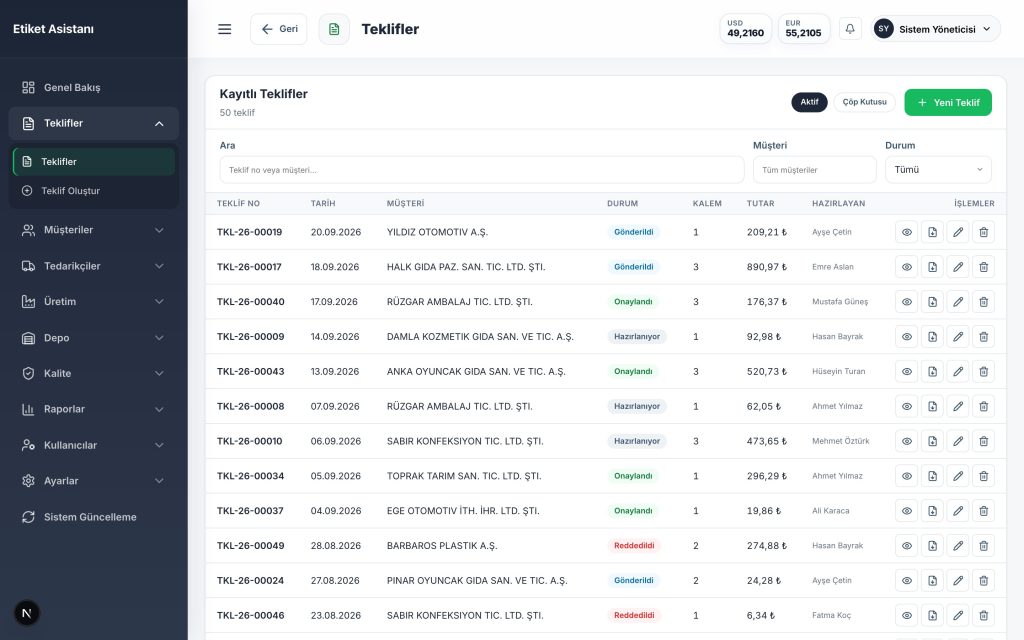Toggle the hamburger sidebar menu icon

coord(225,29)
